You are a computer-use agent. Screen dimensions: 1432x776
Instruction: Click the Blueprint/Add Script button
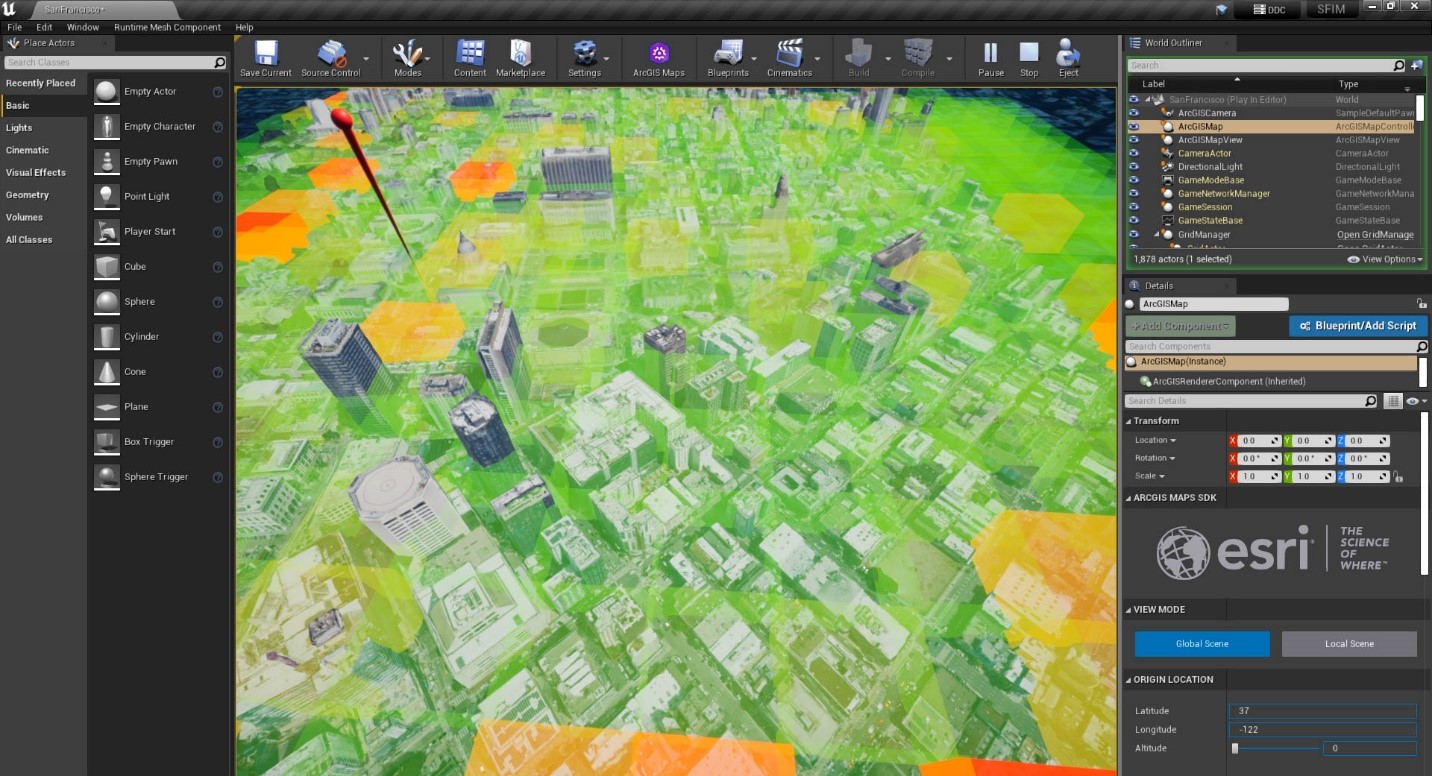coord(1358,326)
